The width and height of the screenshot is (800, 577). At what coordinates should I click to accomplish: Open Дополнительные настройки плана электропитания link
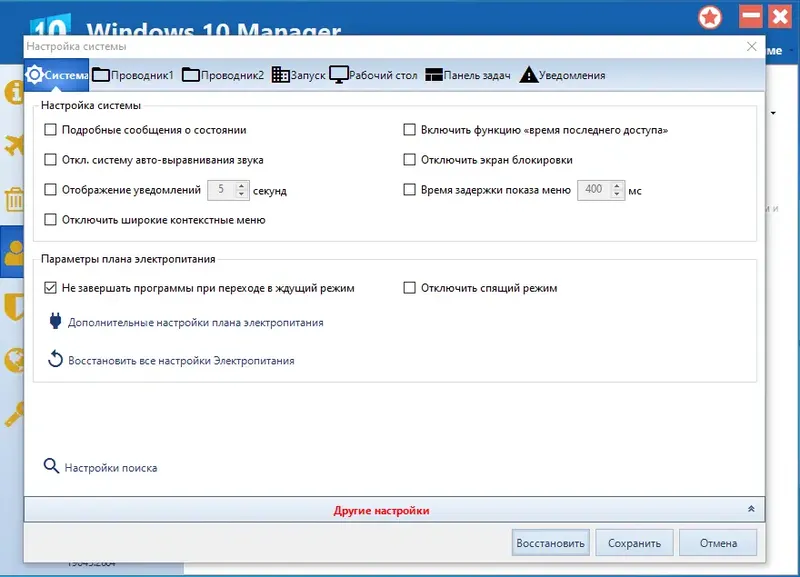click(x=195, y=323)
